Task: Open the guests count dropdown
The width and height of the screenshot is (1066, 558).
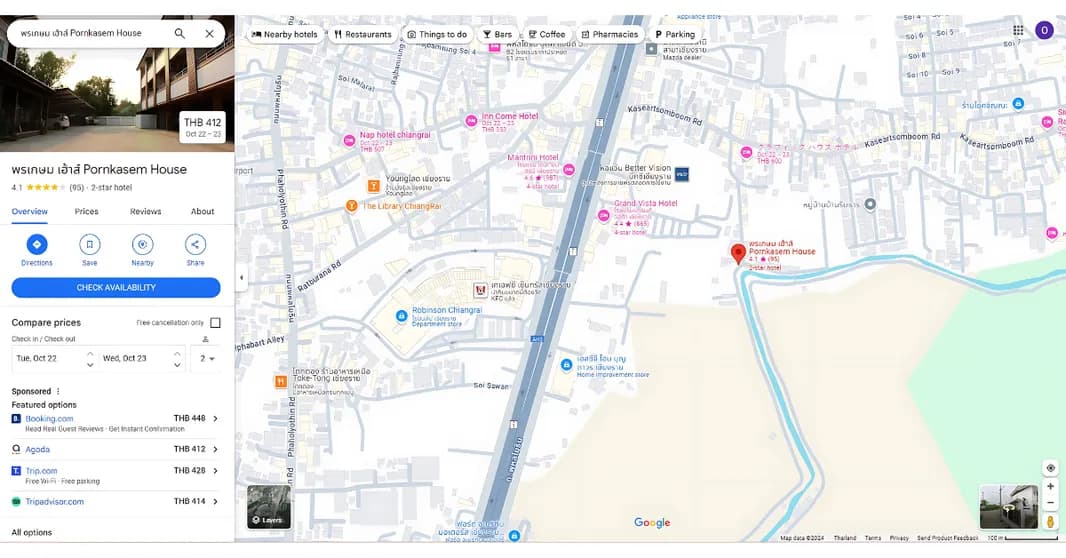Action: [206, 358]
